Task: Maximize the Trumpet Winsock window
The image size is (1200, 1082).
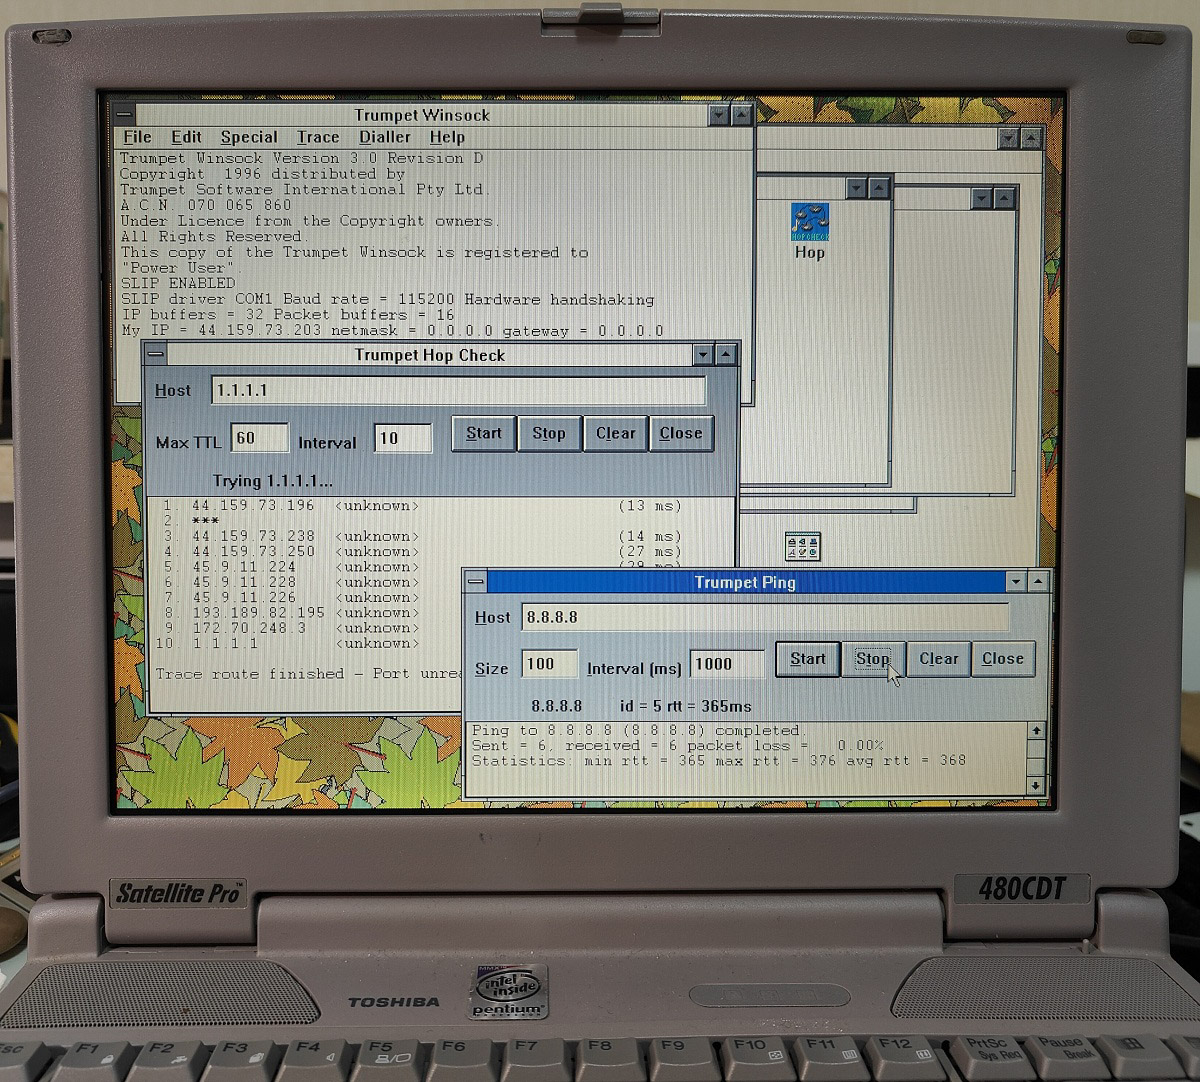Action: [x=741, y=115]
